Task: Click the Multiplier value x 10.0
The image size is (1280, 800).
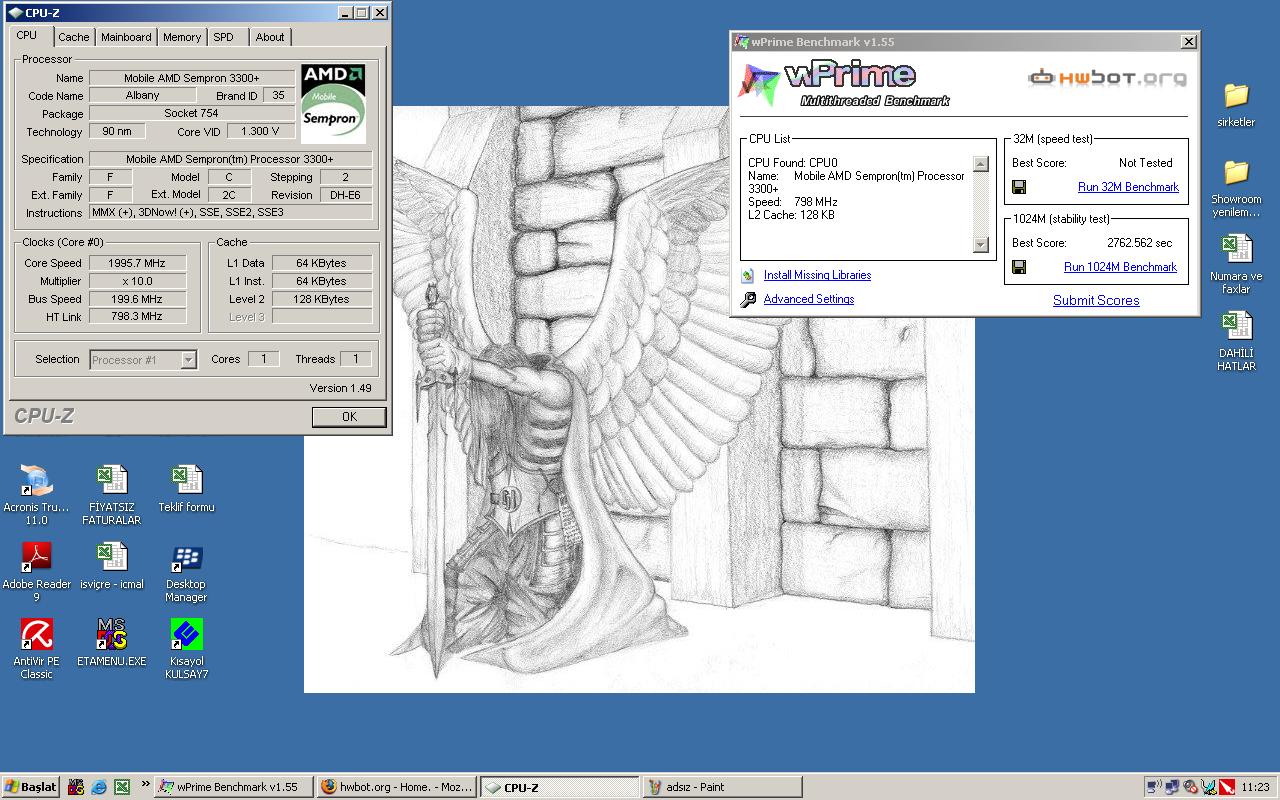Action: (136, 281)
